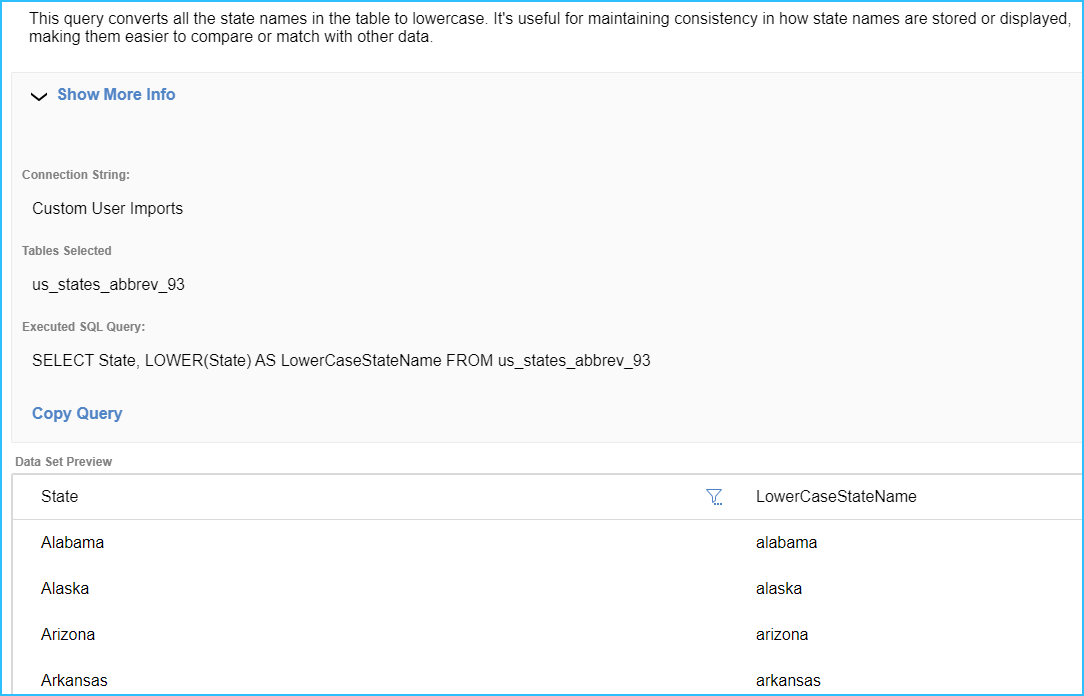The width and height of the screenshot is (1084, 696).
Task: Click the Executed SQL Query label
Action: [83, 327]
